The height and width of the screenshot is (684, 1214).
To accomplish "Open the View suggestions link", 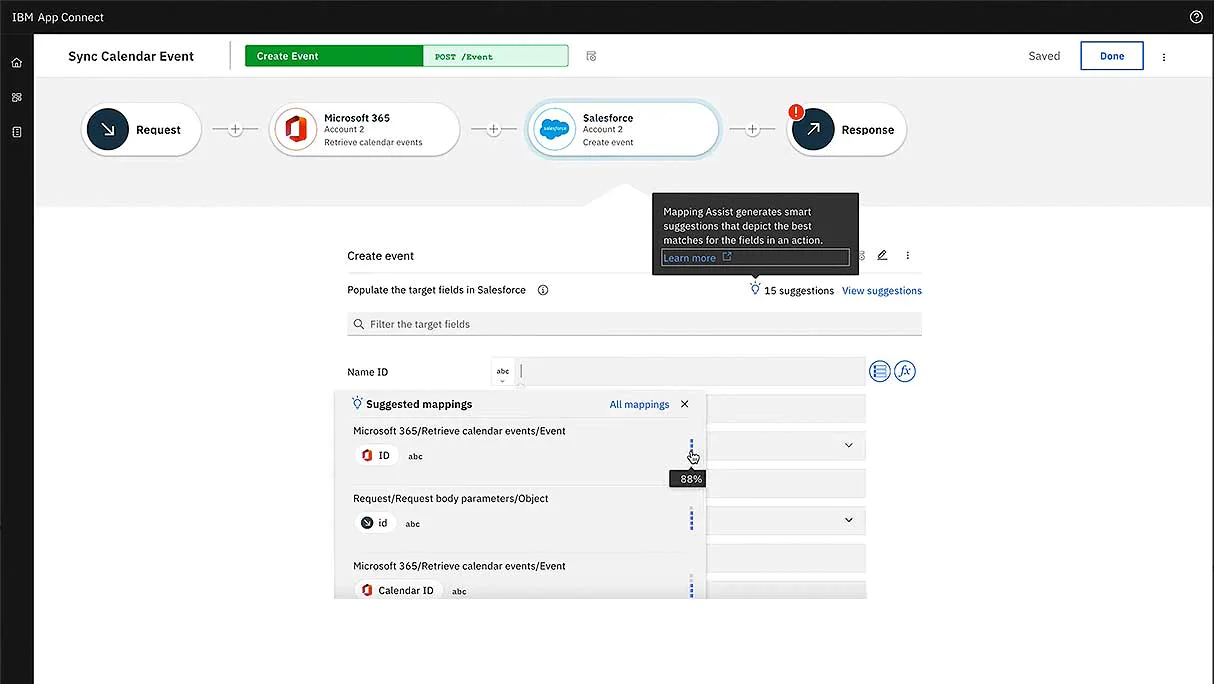I will 881,290.
